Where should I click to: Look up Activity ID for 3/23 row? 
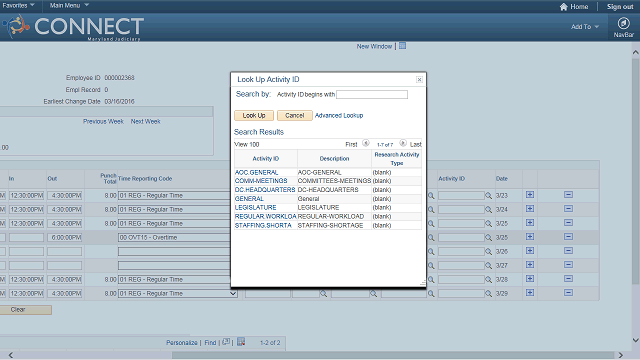pos(488,196)
